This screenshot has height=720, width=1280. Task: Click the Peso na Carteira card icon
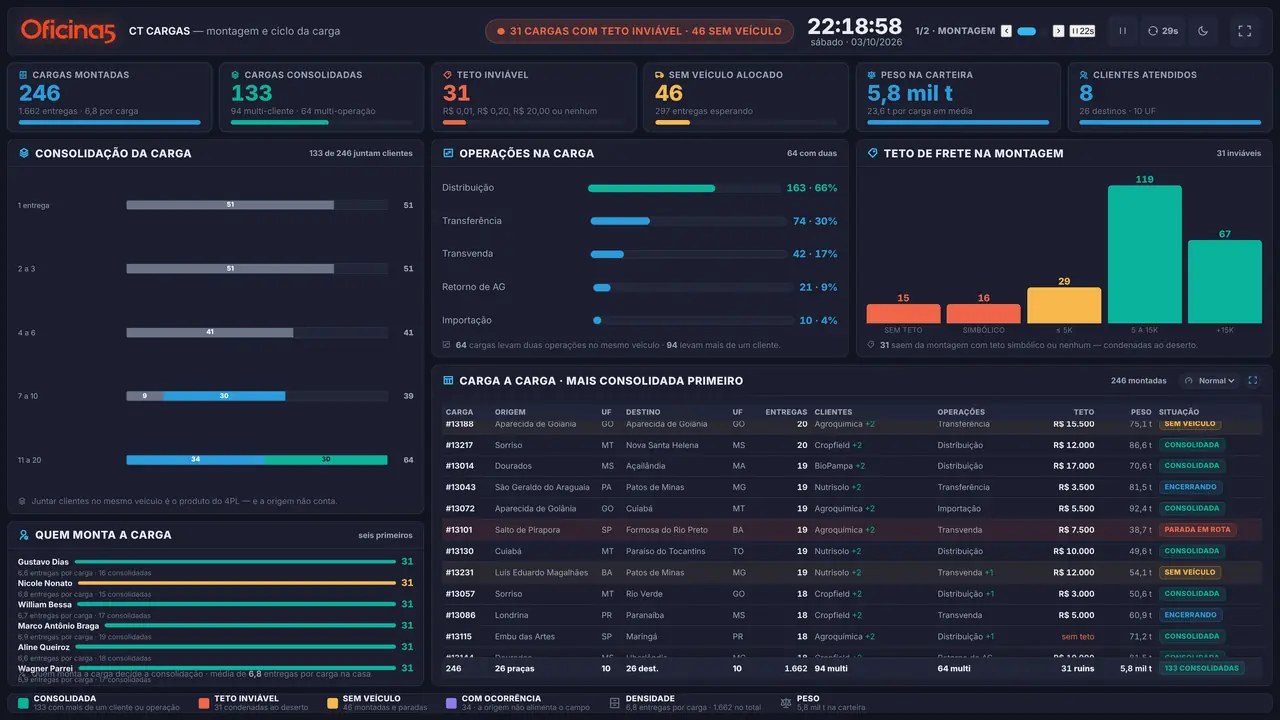point(872,75)
